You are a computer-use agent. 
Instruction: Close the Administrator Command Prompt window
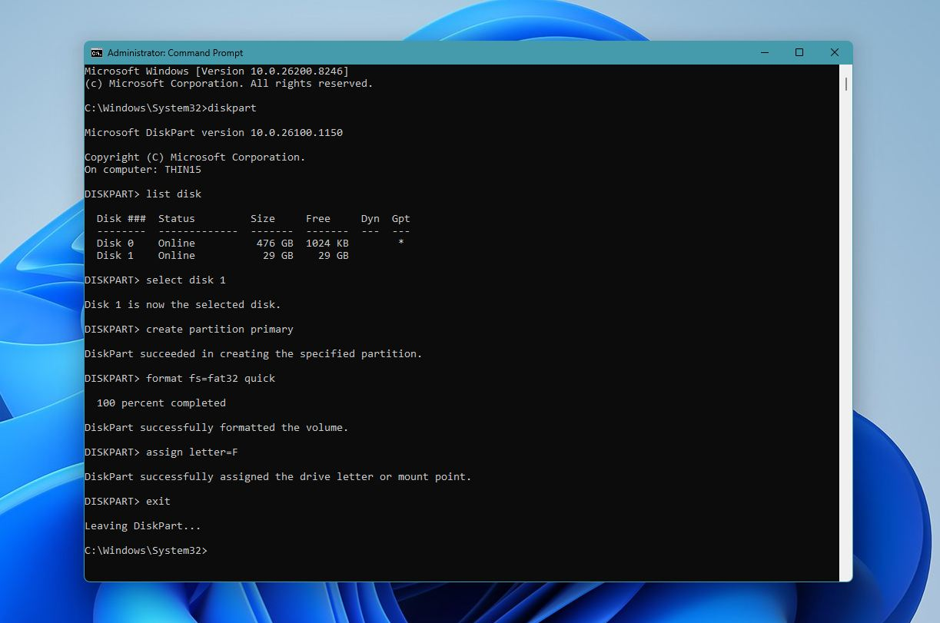coord(834,53)
